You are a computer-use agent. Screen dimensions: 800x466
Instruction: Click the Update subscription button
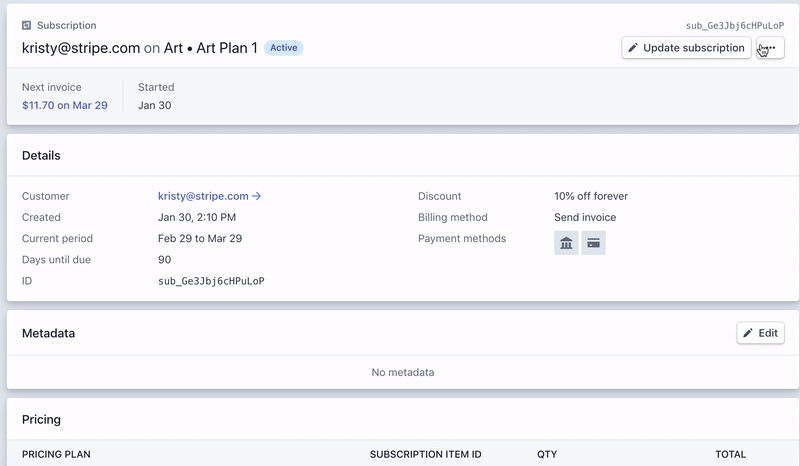click(686, 47)
